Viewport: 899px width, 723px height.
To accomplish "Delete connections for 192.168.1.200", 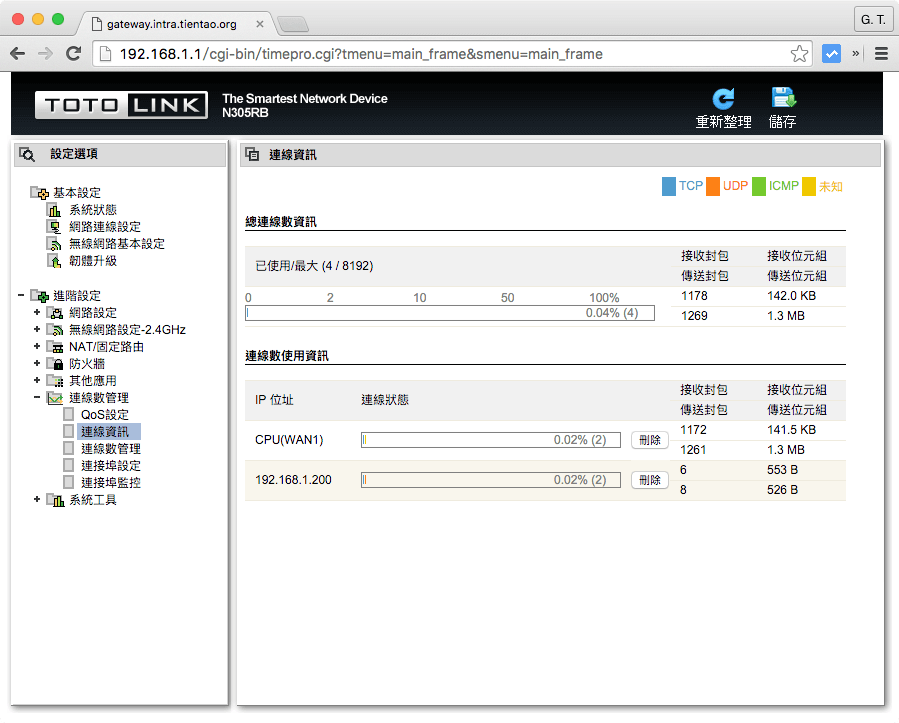I will tap(649, 480).
